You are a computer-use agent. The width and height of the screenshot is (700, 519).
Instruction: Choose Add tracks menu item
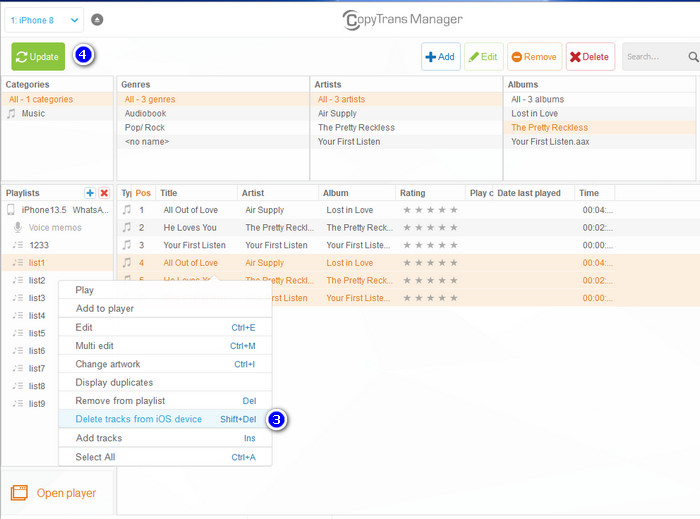click(165, 438)
